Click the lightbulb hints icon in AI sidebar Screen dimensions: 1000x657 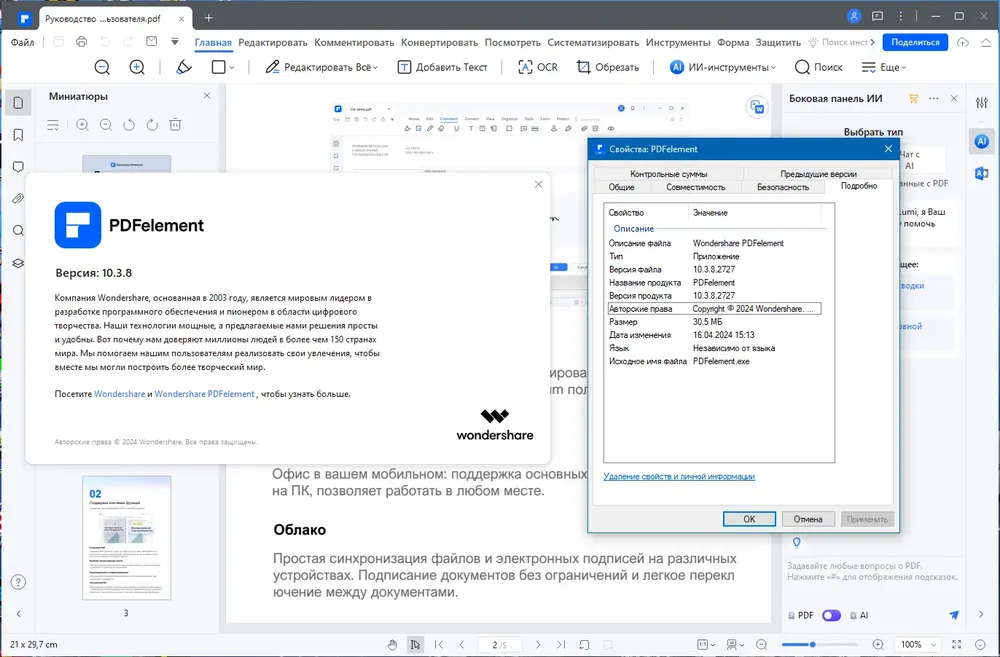click(796, 543)
